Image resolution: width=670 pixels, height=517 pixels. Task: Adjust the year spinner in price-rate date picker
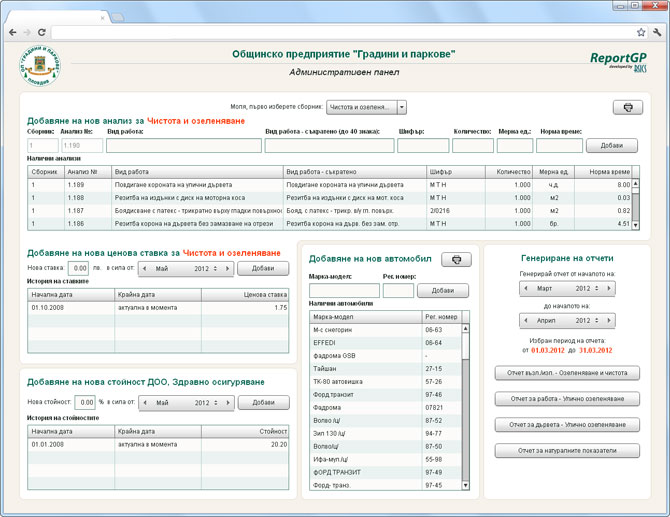[x=215, y=268]
